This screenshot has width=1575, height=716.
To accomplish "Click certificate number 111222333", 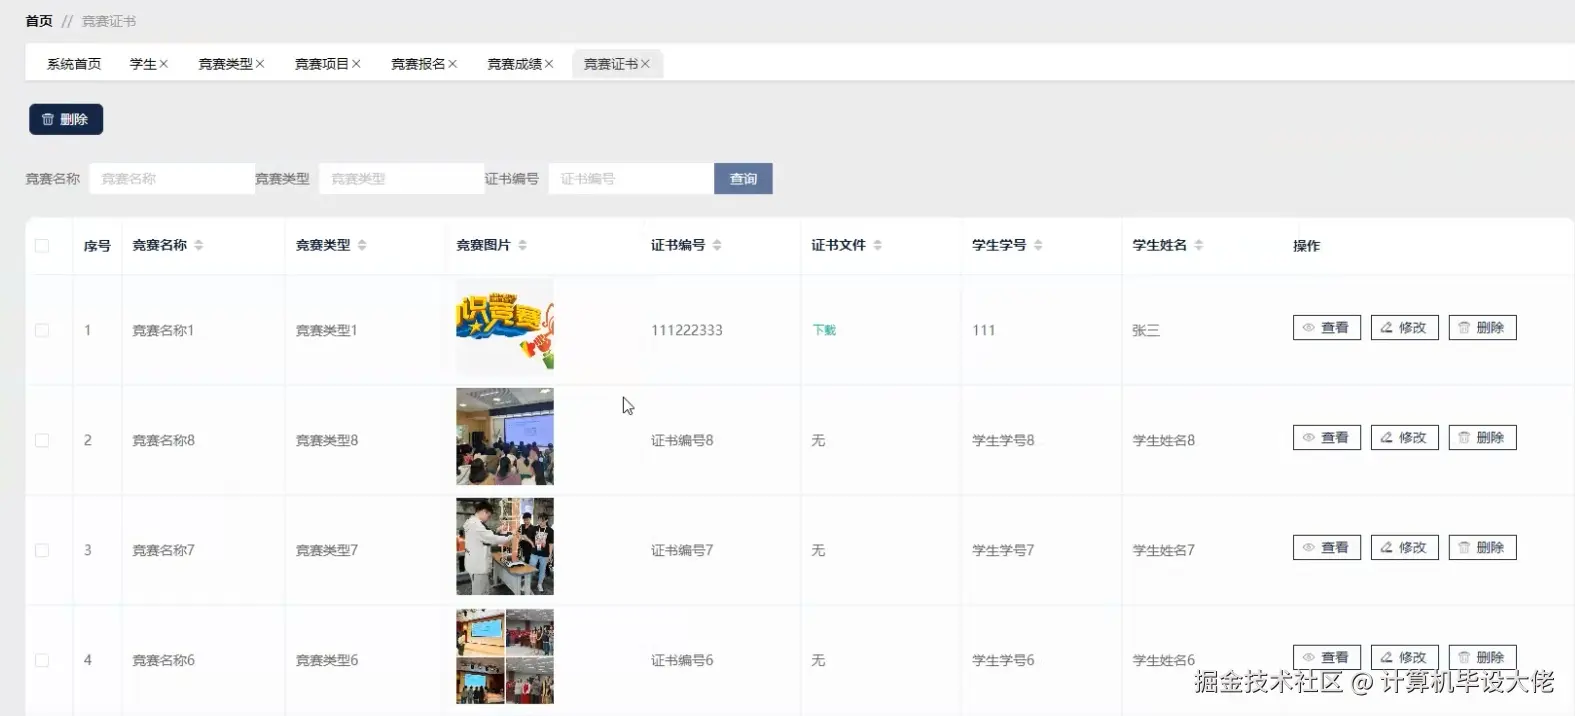I will (x=686, y=330).
